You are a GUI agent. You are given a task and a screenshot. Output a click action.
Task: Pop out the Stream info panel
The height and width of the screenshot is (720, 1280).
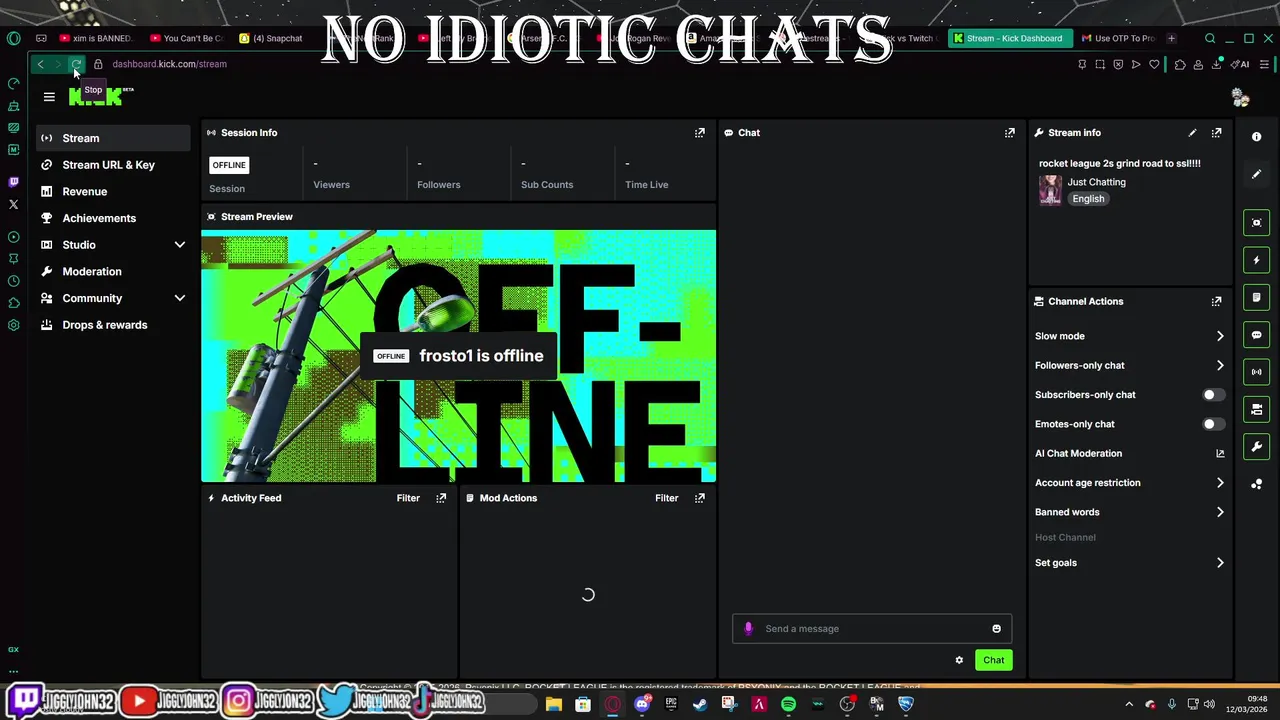click(1217, 132)
